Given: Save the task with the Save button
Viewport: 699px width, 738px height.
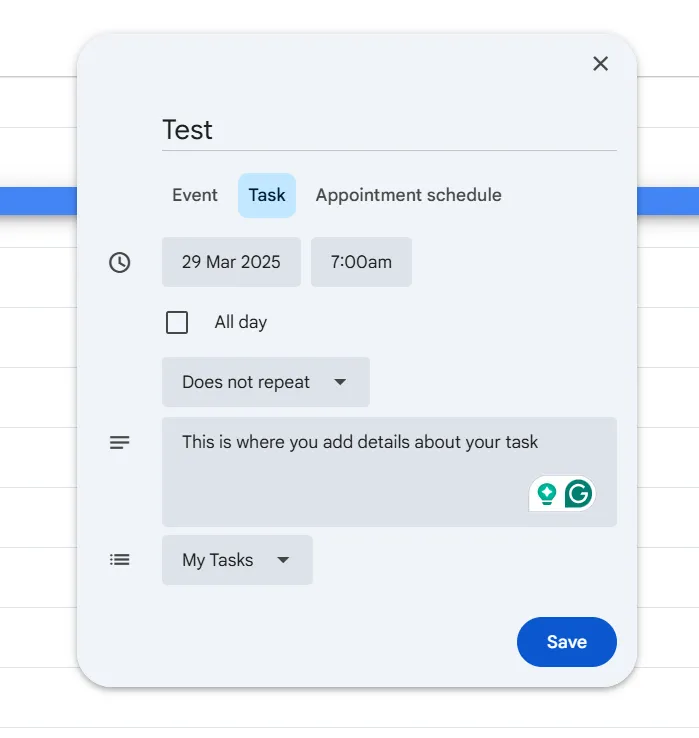Looking at the screenshot, I should pyautogui.click(x=567, y=642).
